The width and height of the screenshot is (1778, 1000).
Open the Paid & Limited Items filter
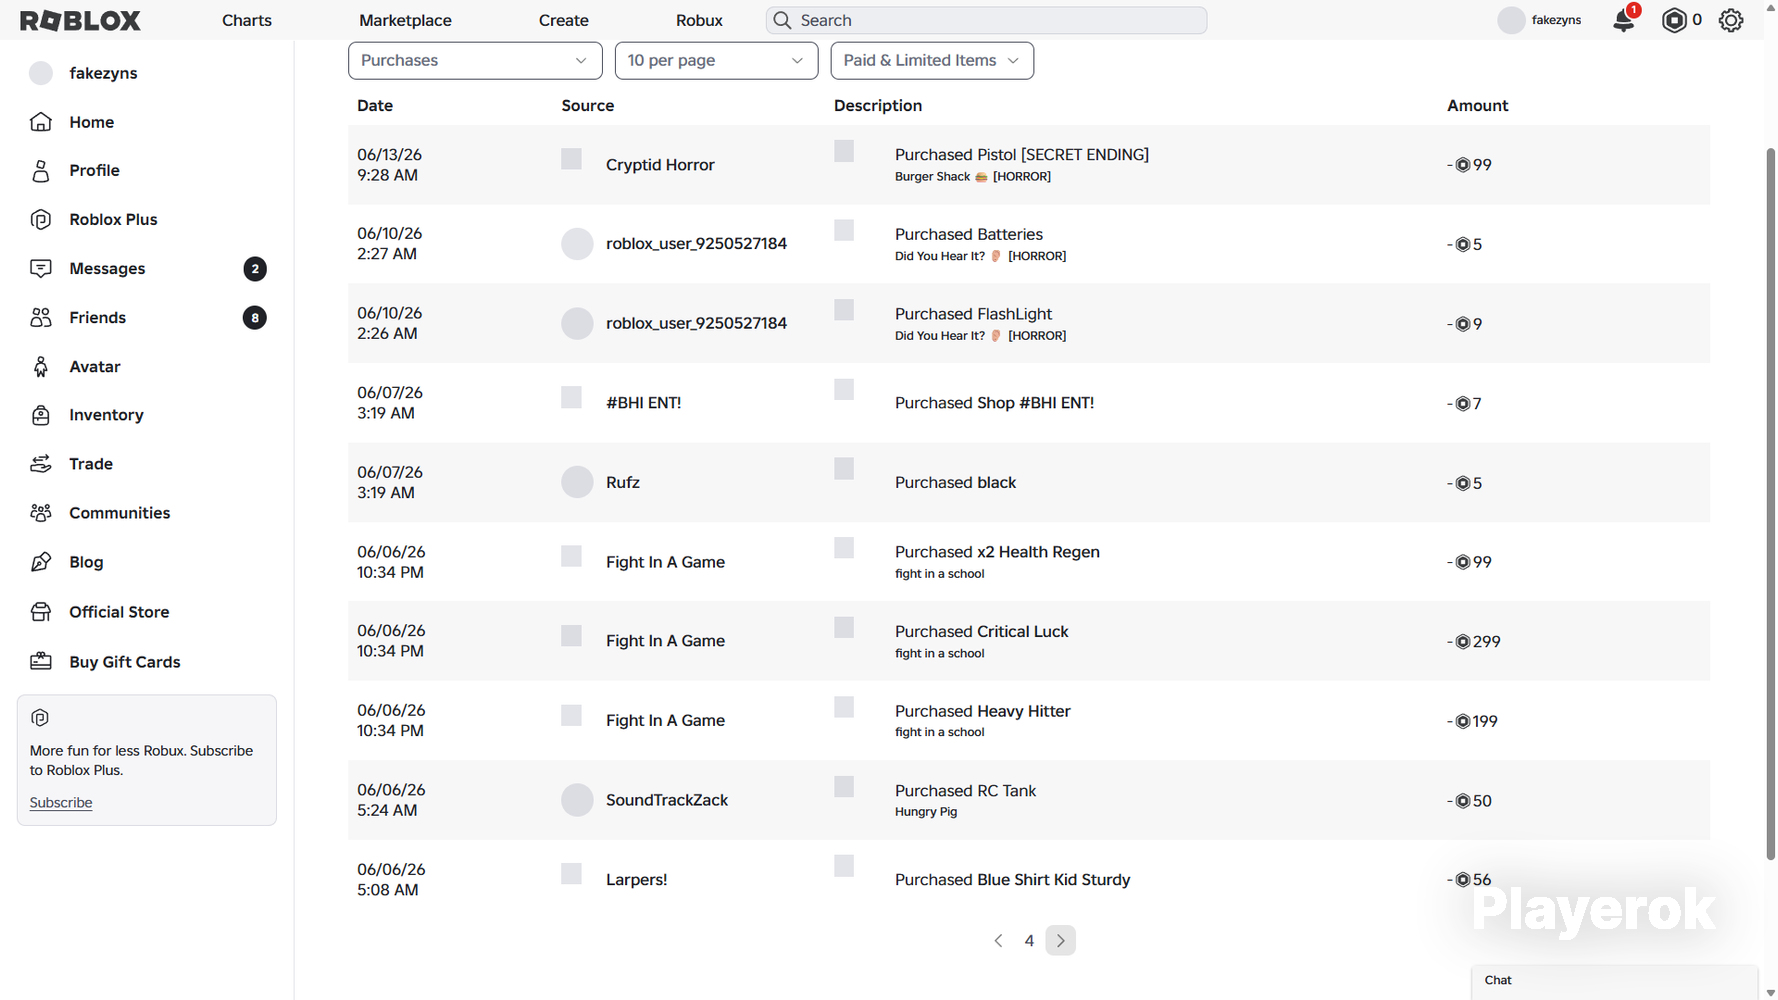[932, 60]
